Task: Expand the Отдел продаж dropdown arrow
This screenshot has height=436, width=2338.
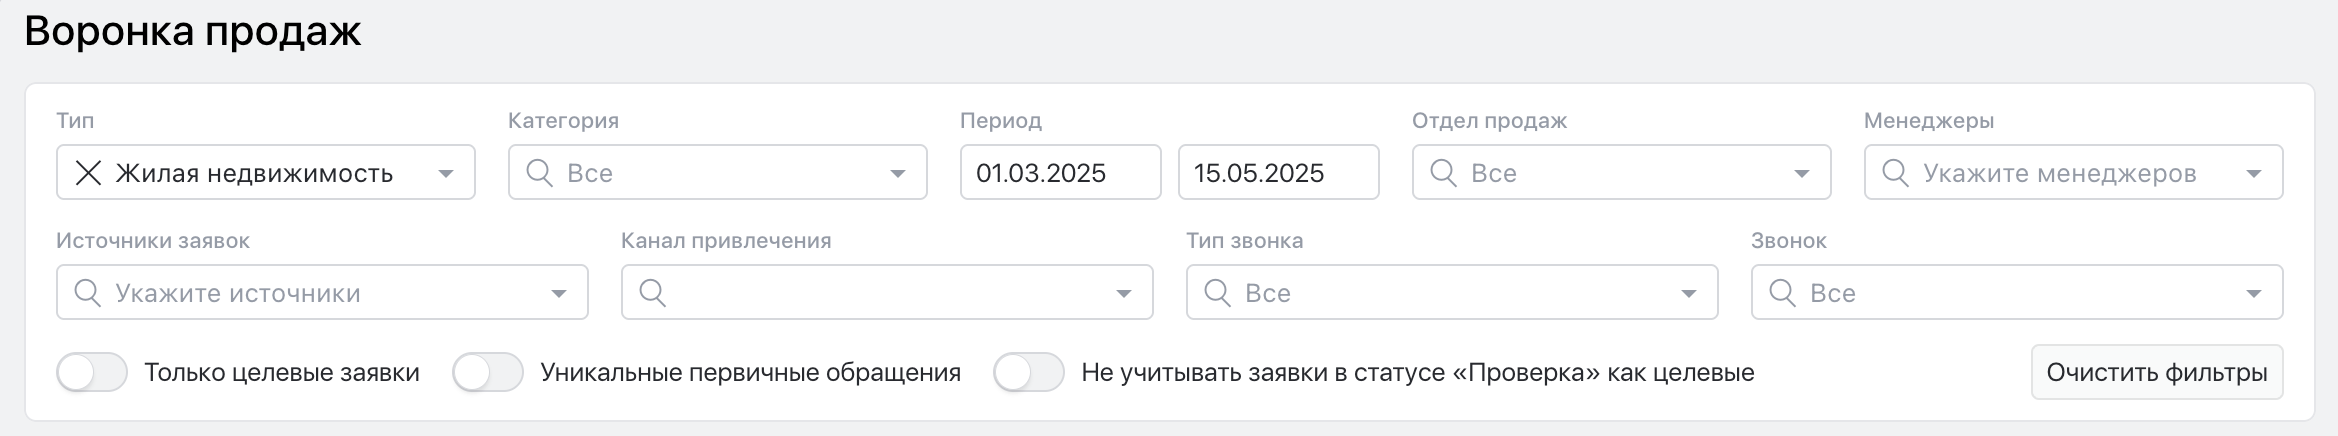Action: coord(1802,174)
